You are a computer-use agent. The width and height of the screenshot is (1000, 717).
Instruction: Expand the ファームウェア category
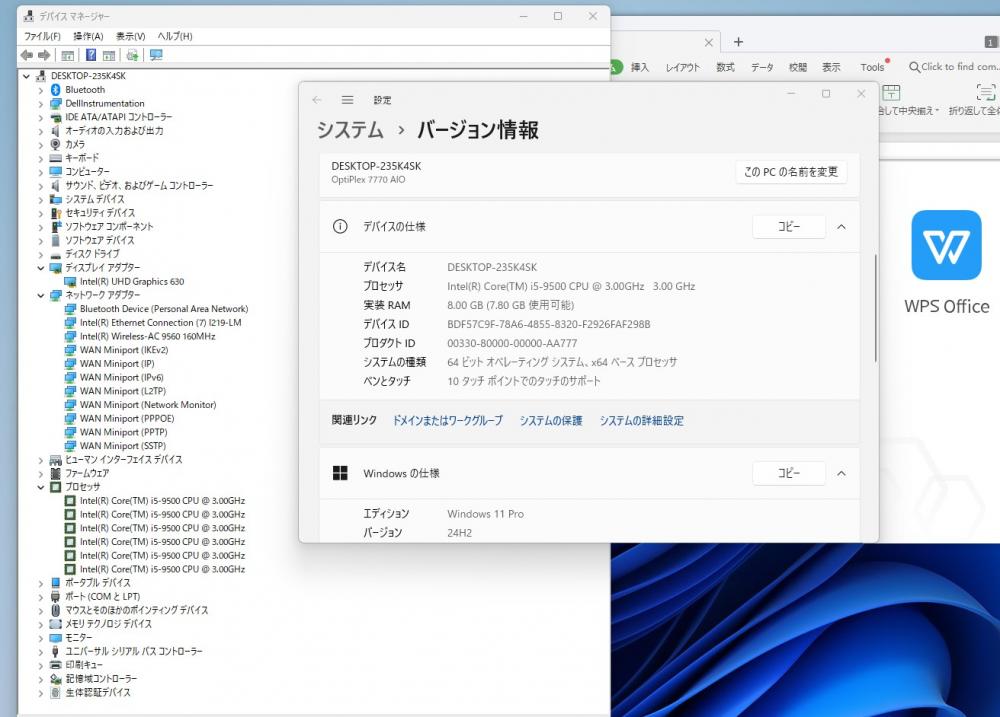pyautogui.click(x=41, y=474)
